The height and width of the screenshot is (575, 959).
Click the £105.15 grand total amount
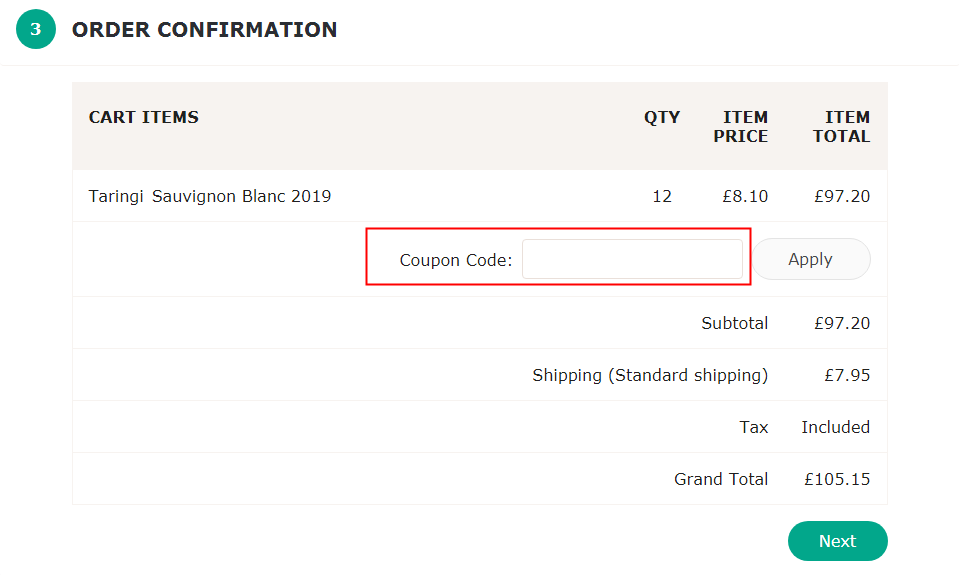[837, 479]
